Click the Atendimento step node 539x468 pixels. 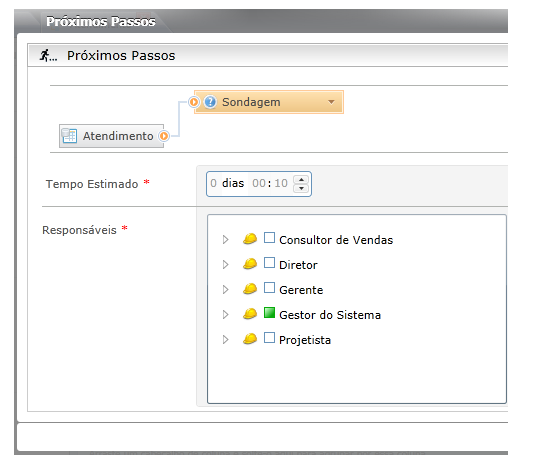click(111, 136)
